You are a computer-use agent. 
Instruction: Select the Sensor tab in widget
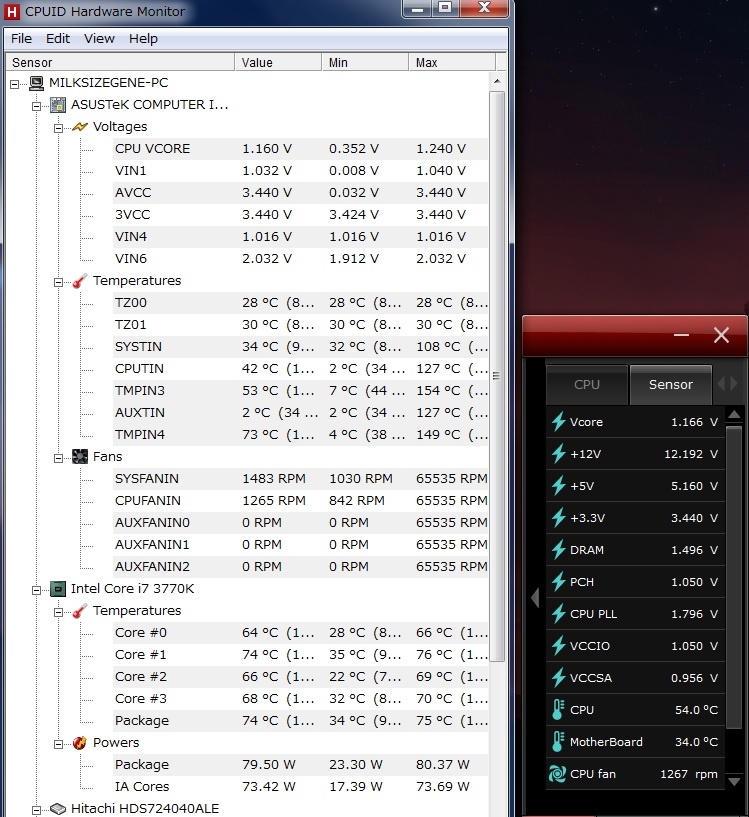click(x=670, y=384)
